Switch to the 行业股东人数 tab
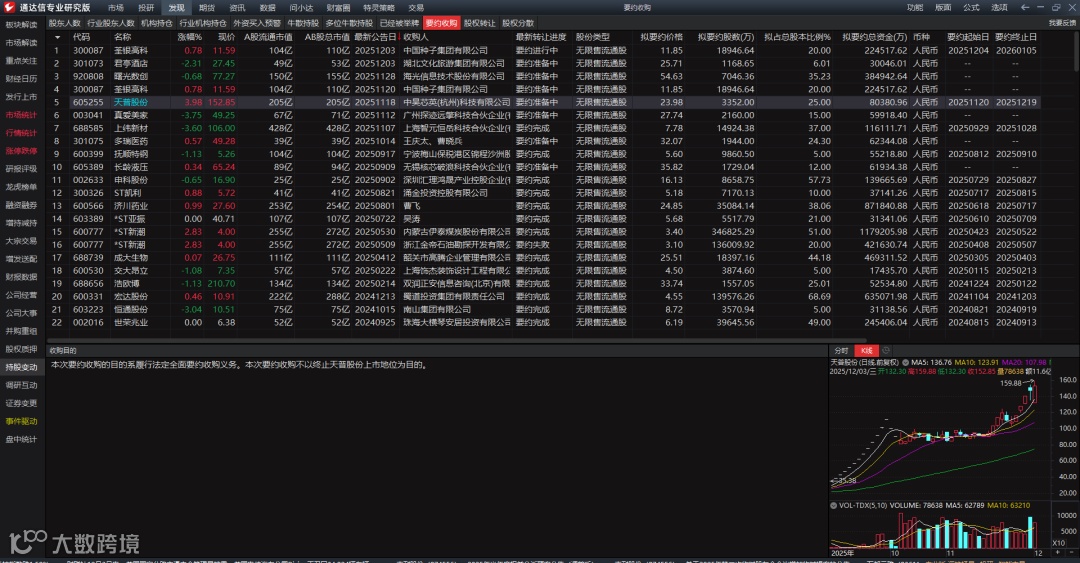The height and width of the screenshot is (563, 1080). pyautogui.click(x=110, y=23)
